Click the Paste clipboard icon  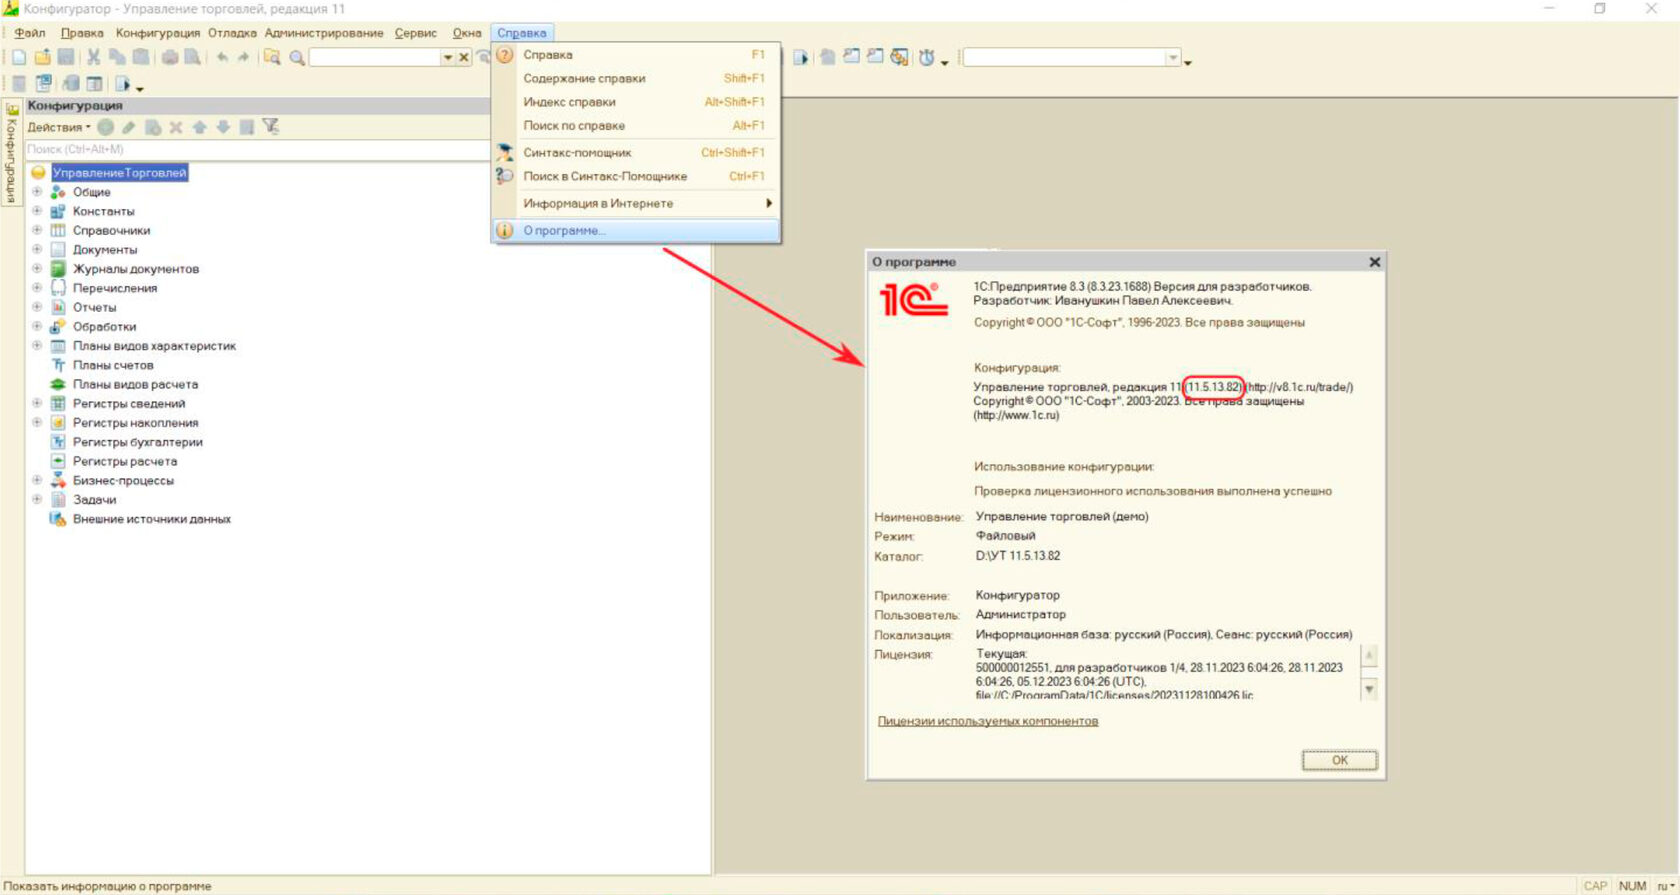[x=141, y=57]
